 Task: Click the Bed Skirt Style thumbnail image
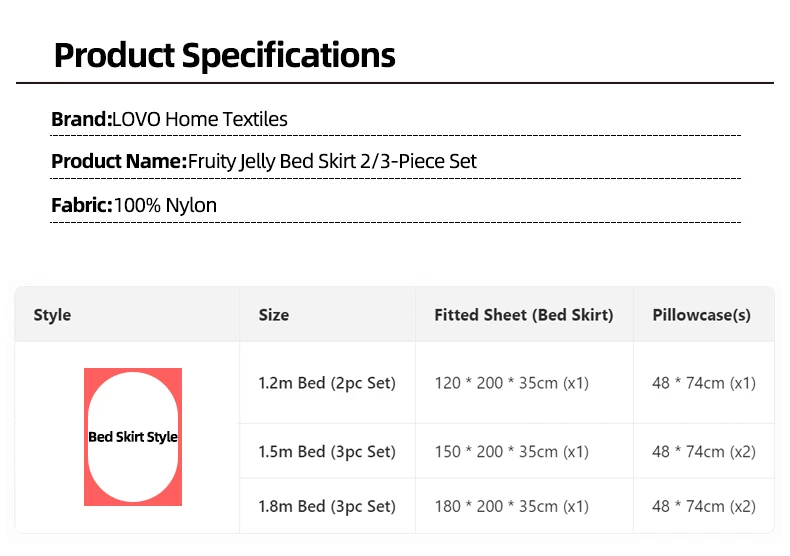coord(133,437)
